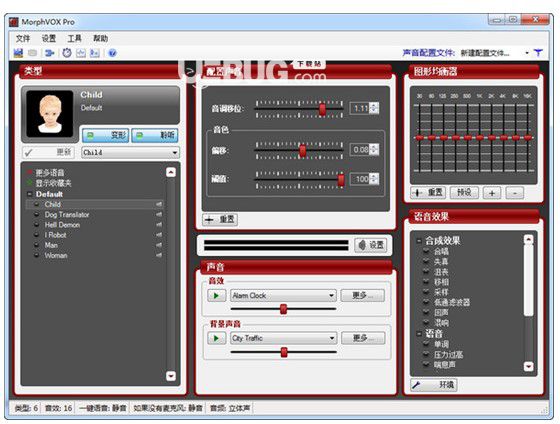Viewport: 560px width, 424px height.
Task: Collapse the 语音 effects group
Action: click(x=419, y=334)
